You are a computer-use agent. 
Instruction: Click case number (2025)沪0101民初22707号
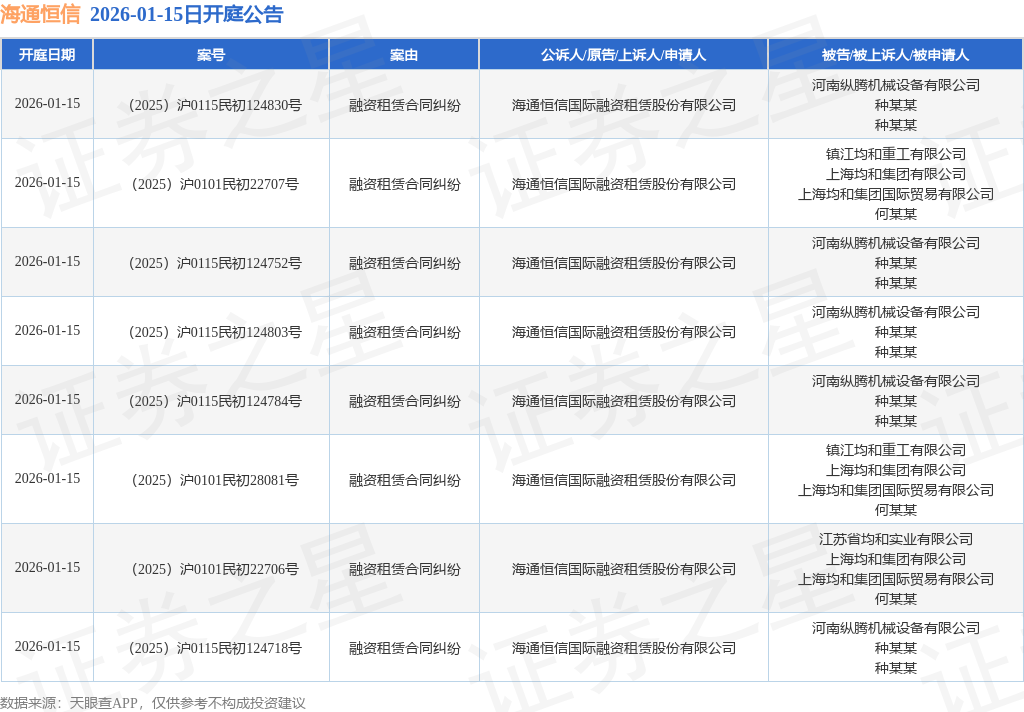click(x=215, y=184)
